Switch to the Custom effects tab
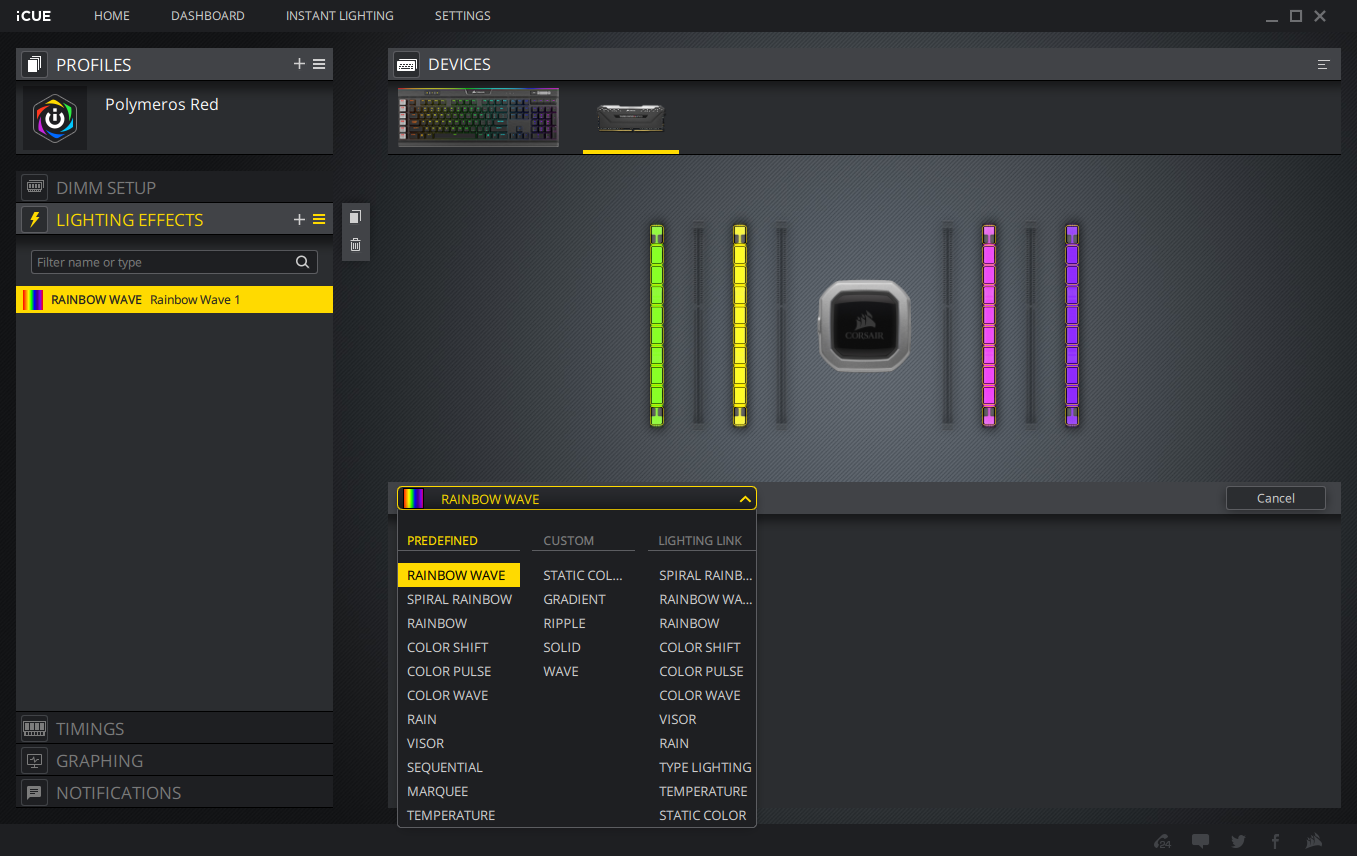1357x856 pixels. tap(569, 541)
